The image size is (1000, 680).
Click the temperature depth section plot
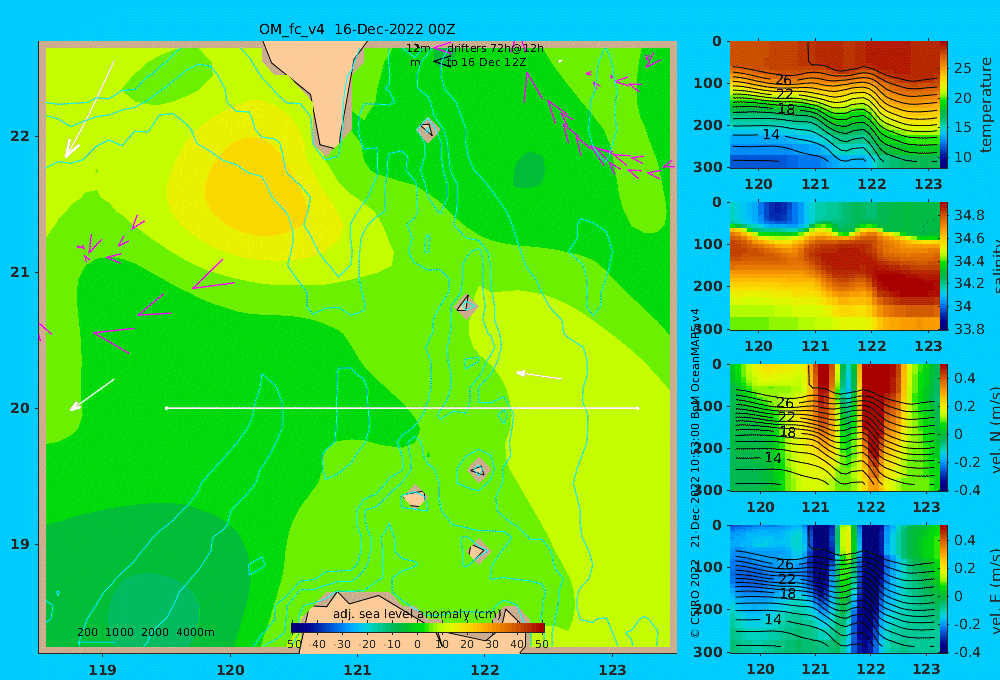(834, 105)
